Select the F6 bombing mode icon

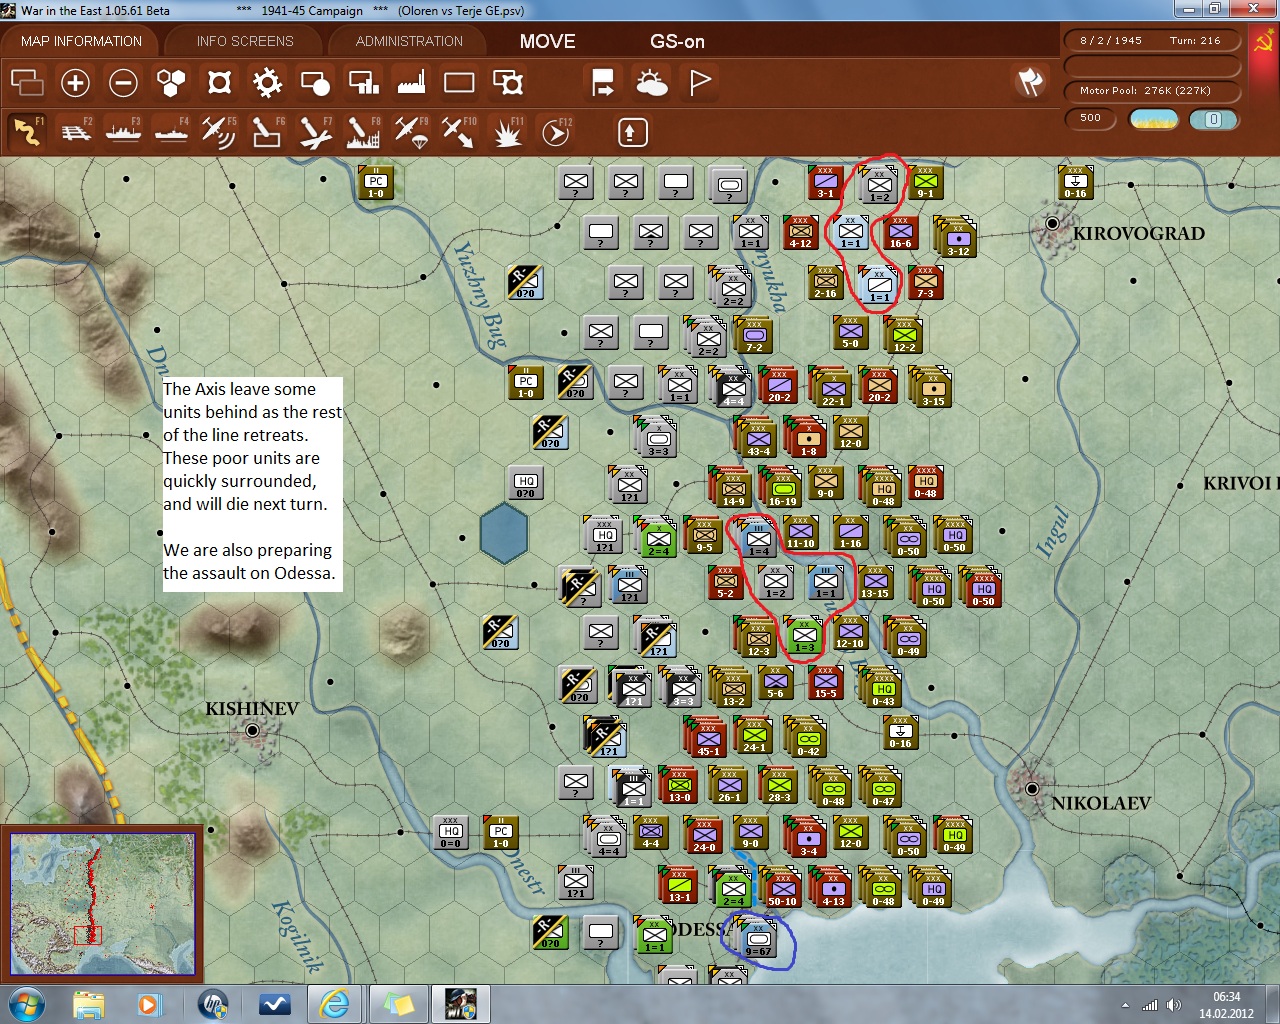point(267,131)
